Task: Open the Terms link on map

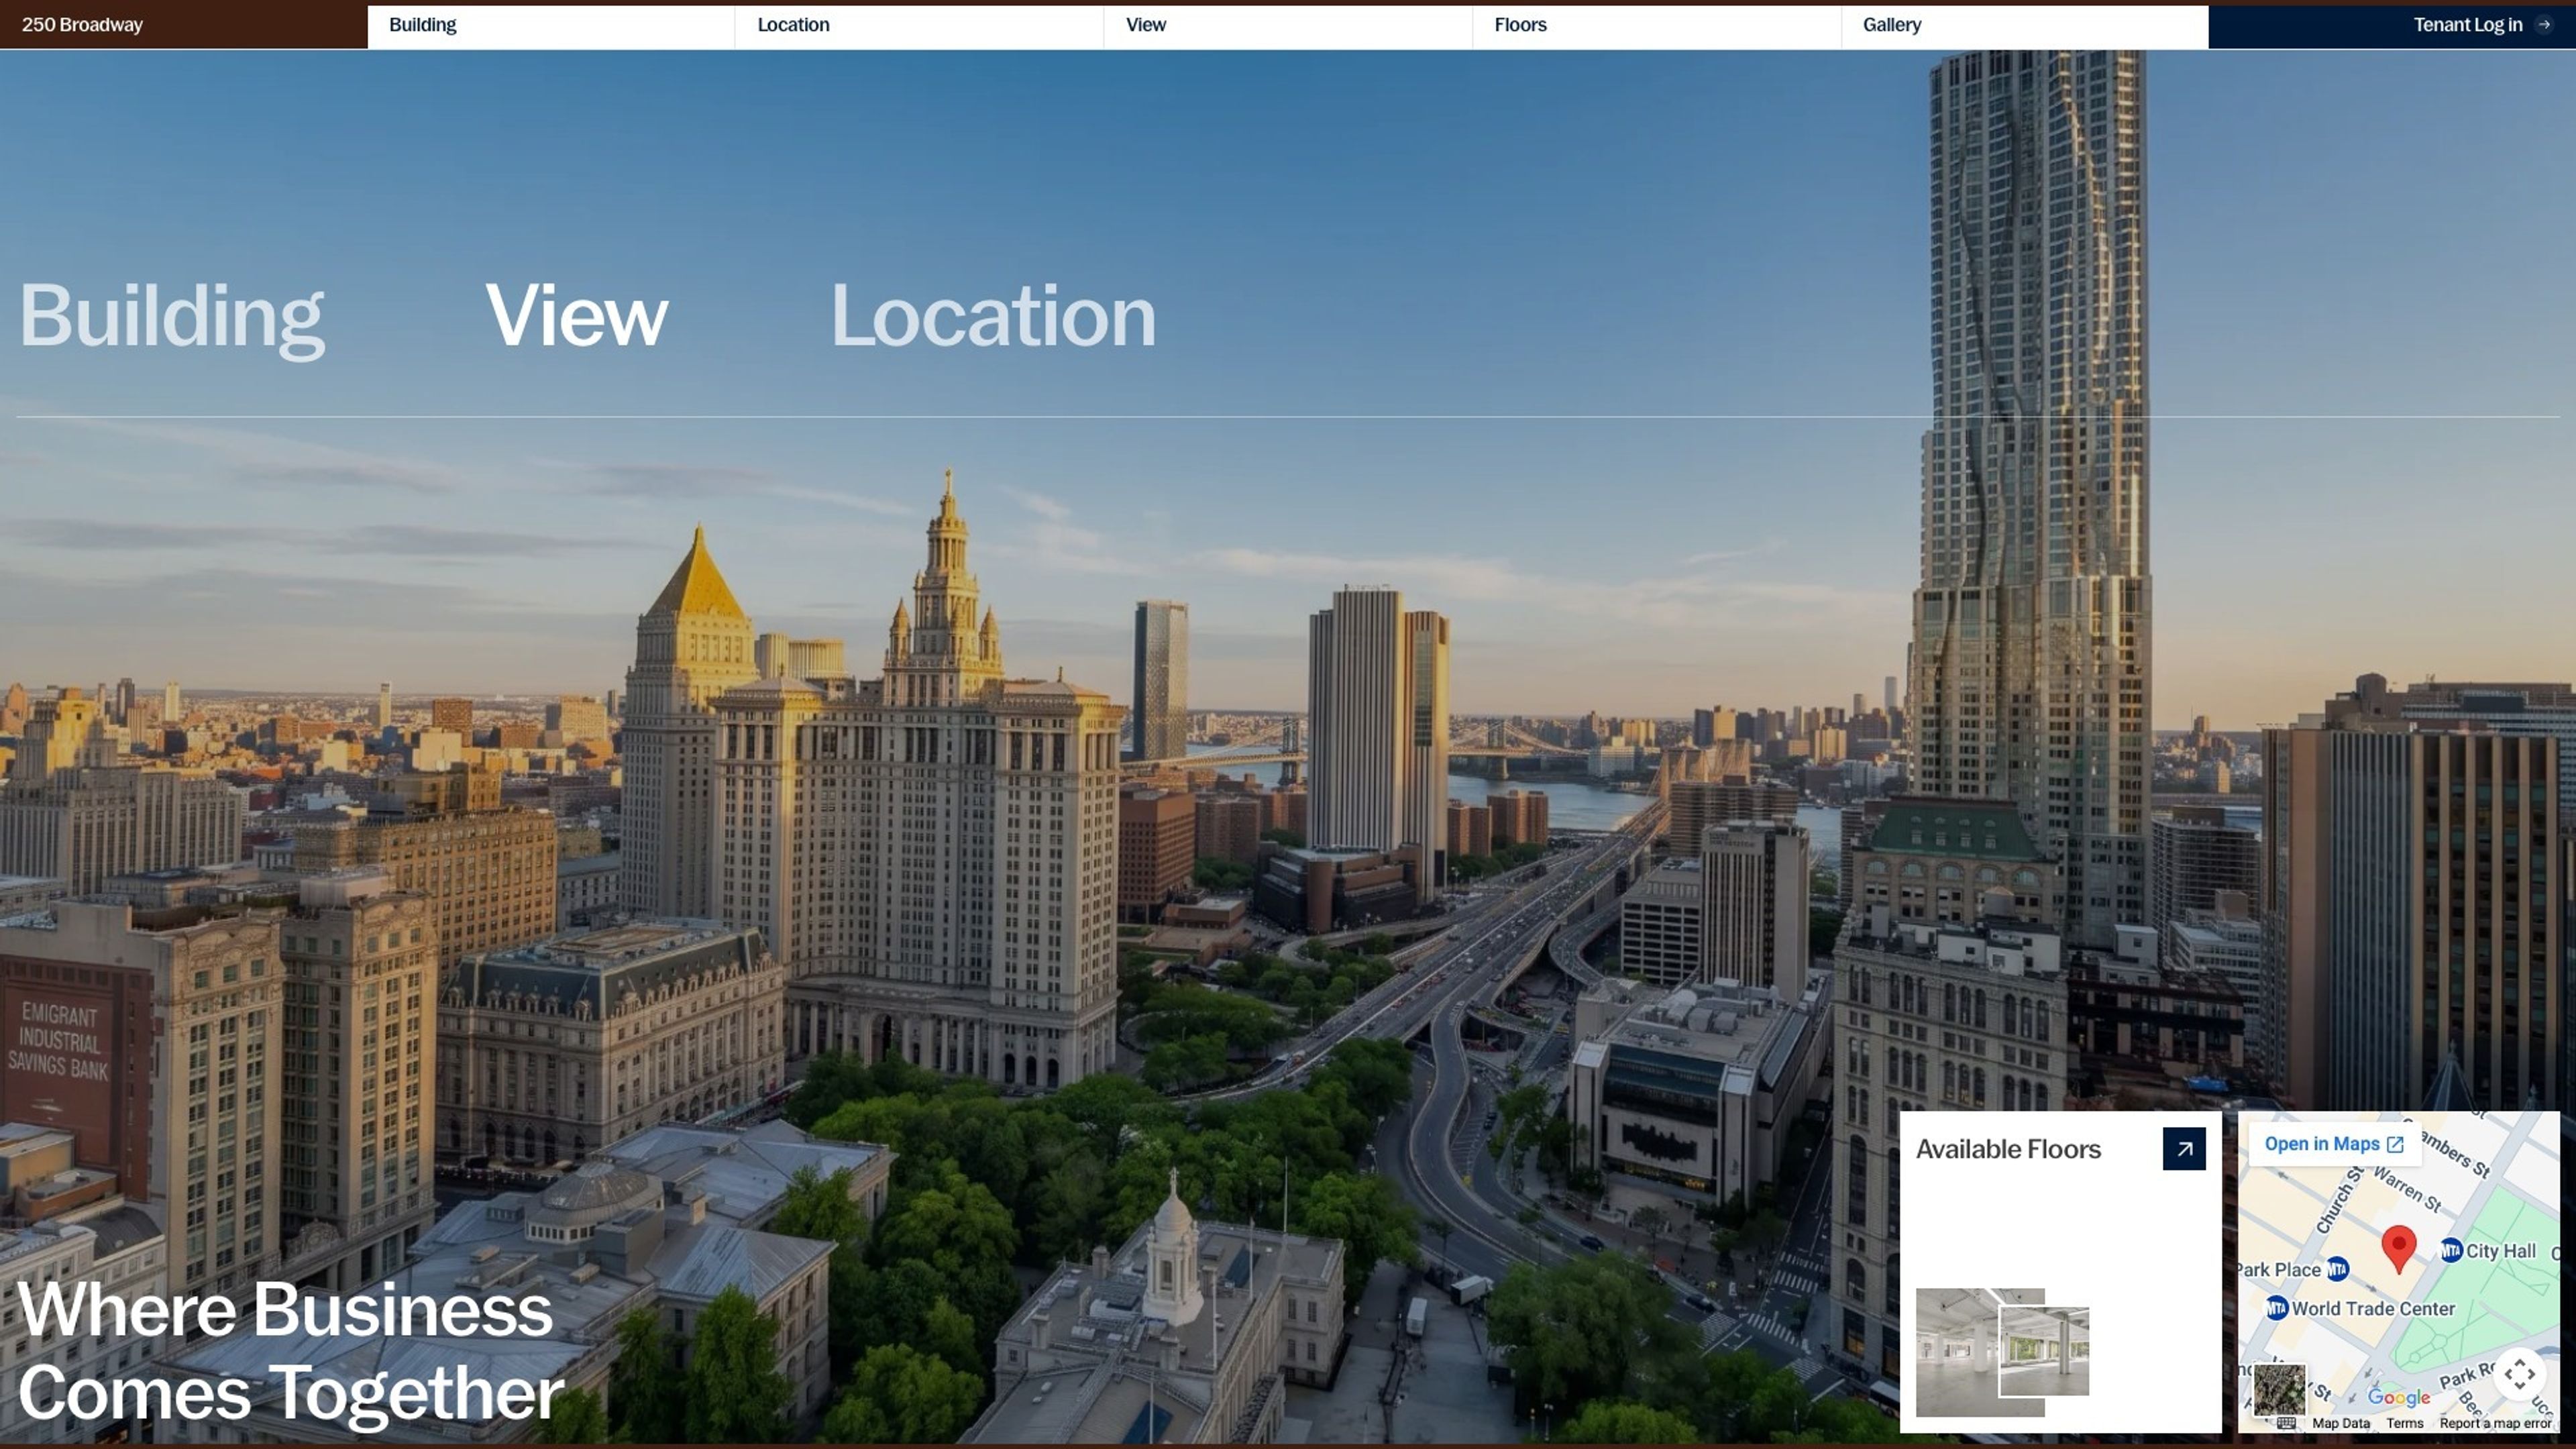Action: click(x=2404, y=1423)
